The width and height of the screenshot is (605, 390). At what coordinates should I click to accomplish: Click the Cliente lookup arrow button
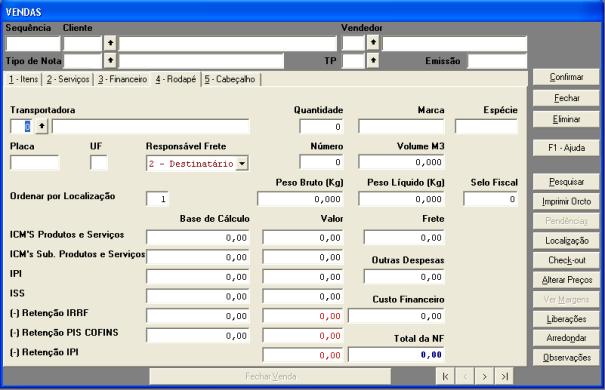coord(110,43)
